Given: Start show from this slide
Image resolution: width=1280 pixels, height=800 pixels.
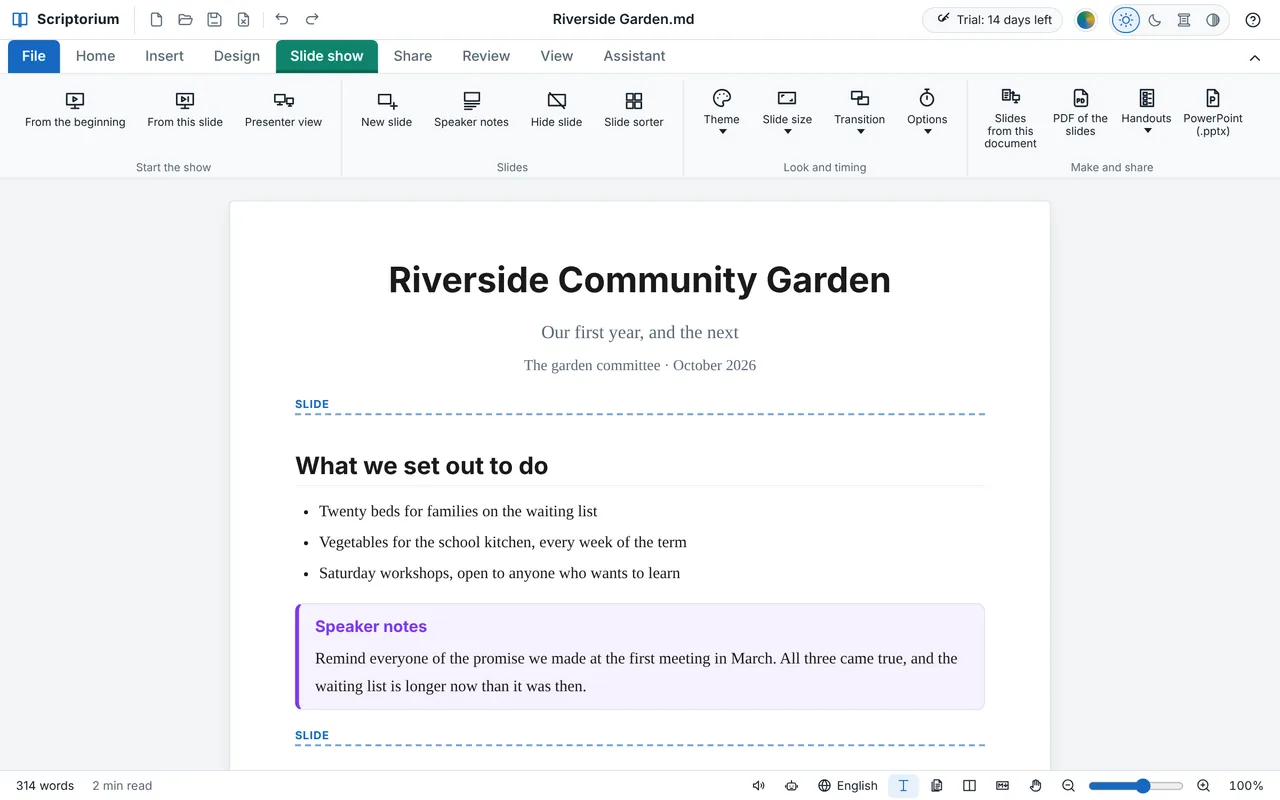Looking at the screenshot, I should tap(185, 110).
